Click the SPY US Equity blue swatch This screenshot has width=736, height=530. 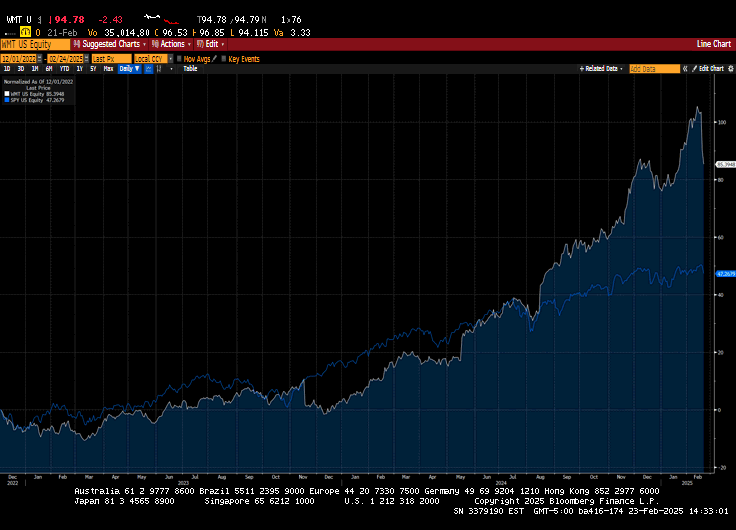point(5,101)
